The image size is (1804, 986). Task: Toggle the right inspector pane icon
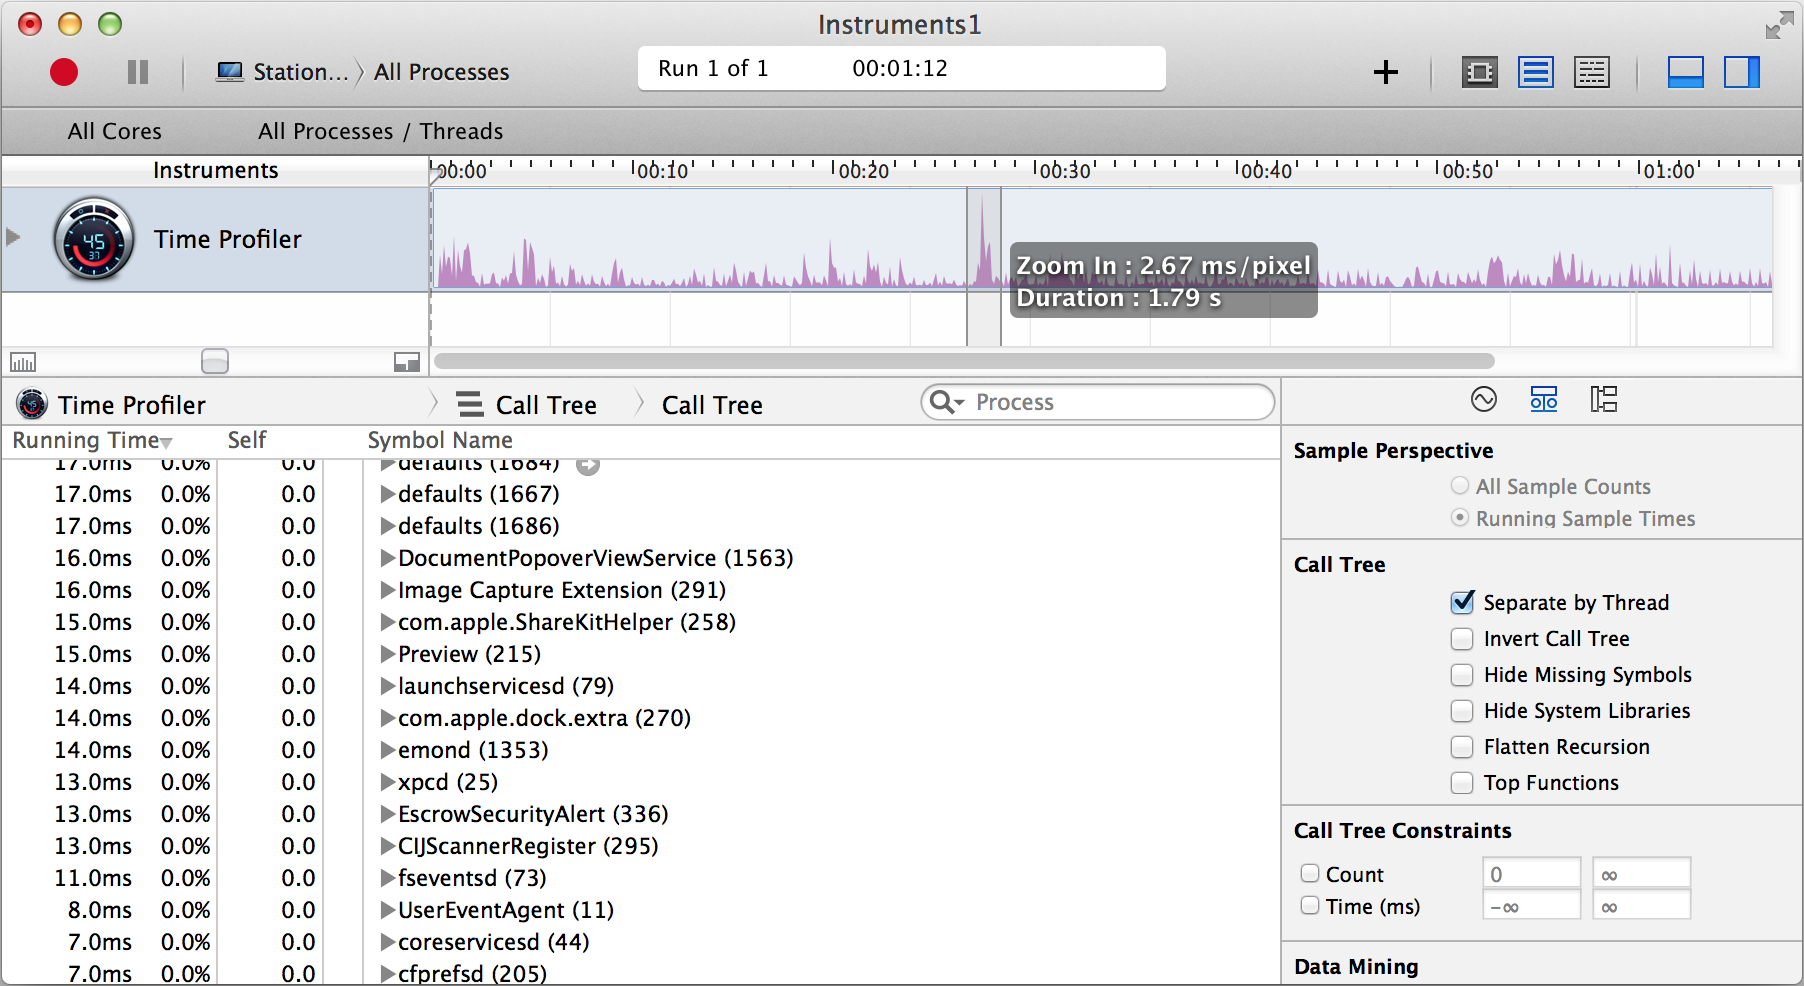coord(1742,72)
